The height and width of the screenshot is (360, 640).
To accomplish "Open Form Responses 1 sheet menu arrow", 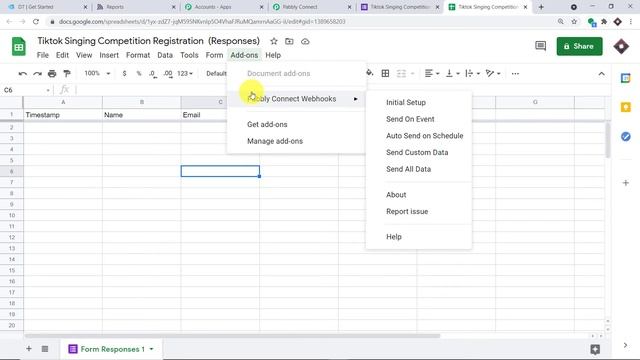I will click(151, 349).
